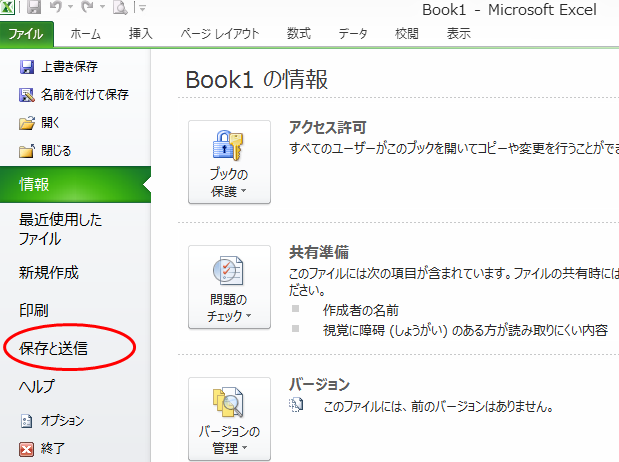Image resolution: width=619 pixels, height=462 pixels.
Task: Open the Redo history dropdown arrow
Action: (102, 7)
